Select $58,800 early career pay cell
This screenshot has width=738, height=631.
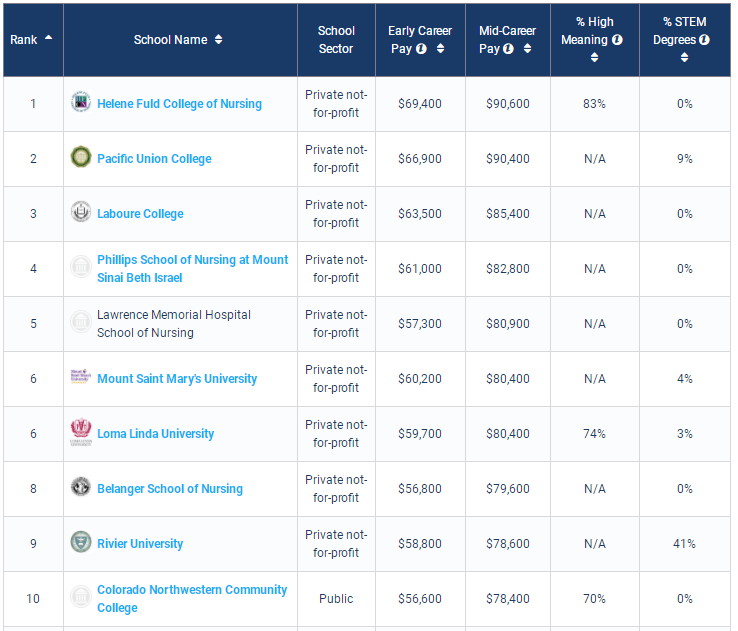(x=420, y=544)
